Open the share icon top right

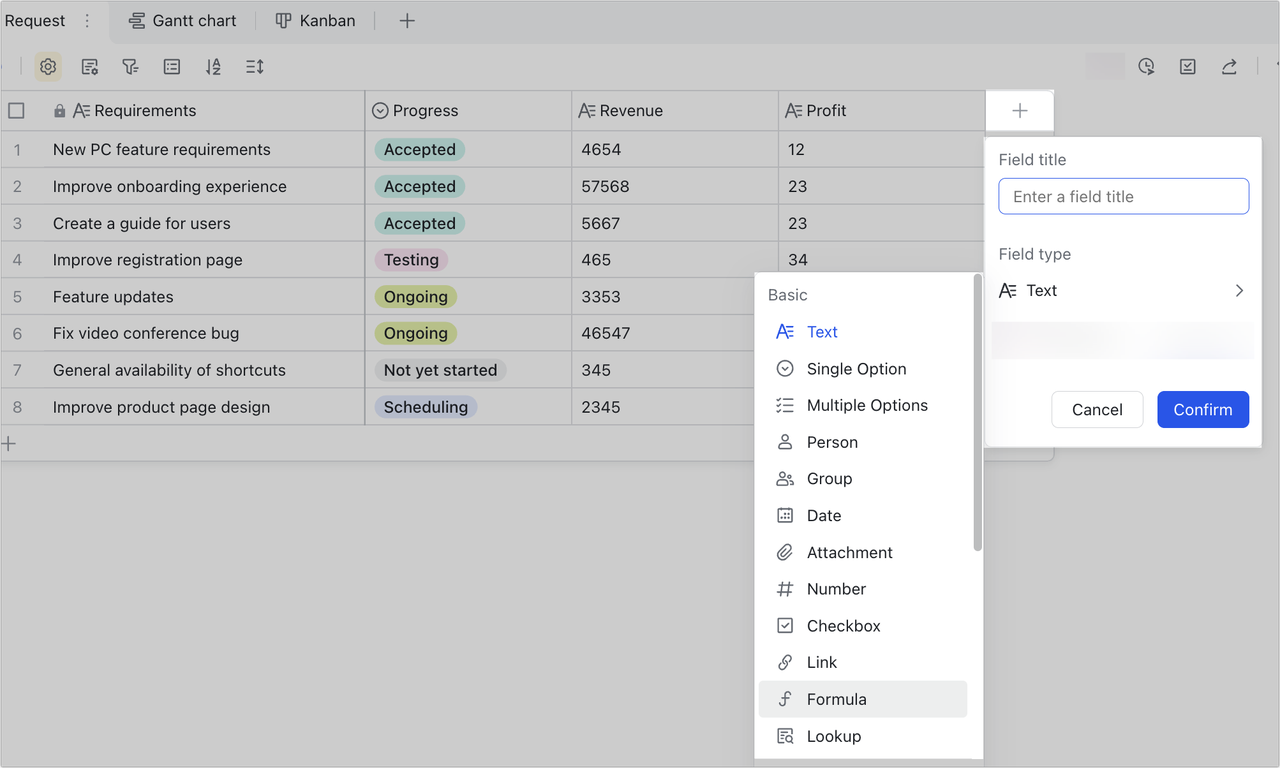(x=1228, y=66)
